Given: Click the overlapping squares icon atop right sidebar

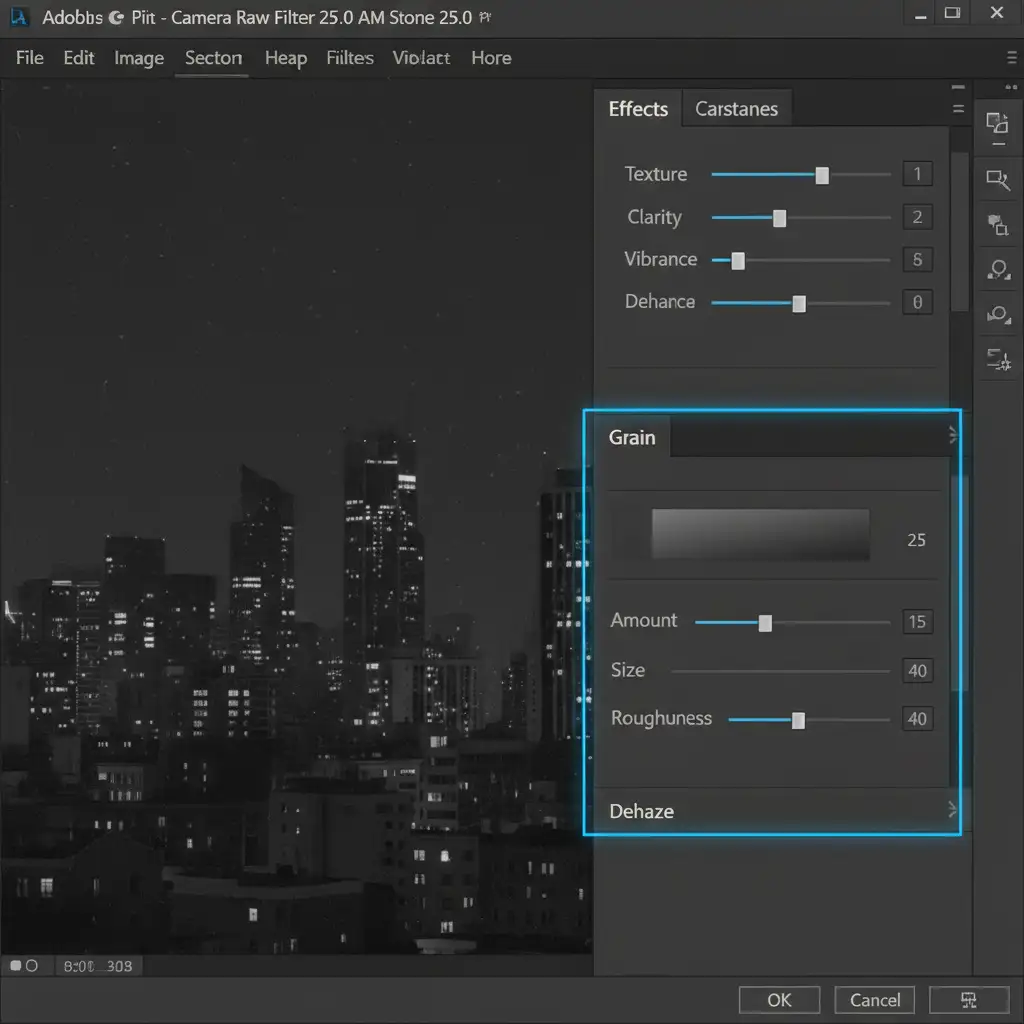Looking at the screenshot, I should [997, 123].
